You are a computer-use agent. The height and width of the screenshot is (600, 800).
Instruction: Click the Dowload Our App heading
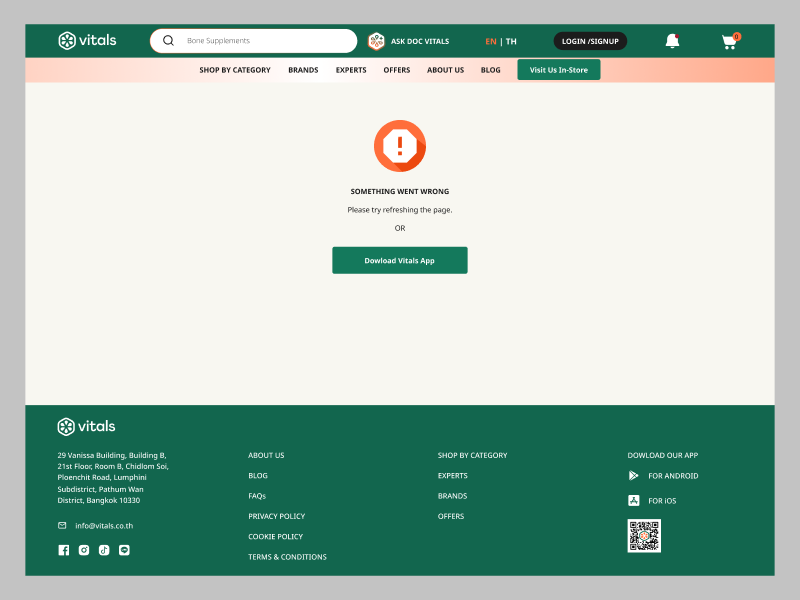[663, 455]
